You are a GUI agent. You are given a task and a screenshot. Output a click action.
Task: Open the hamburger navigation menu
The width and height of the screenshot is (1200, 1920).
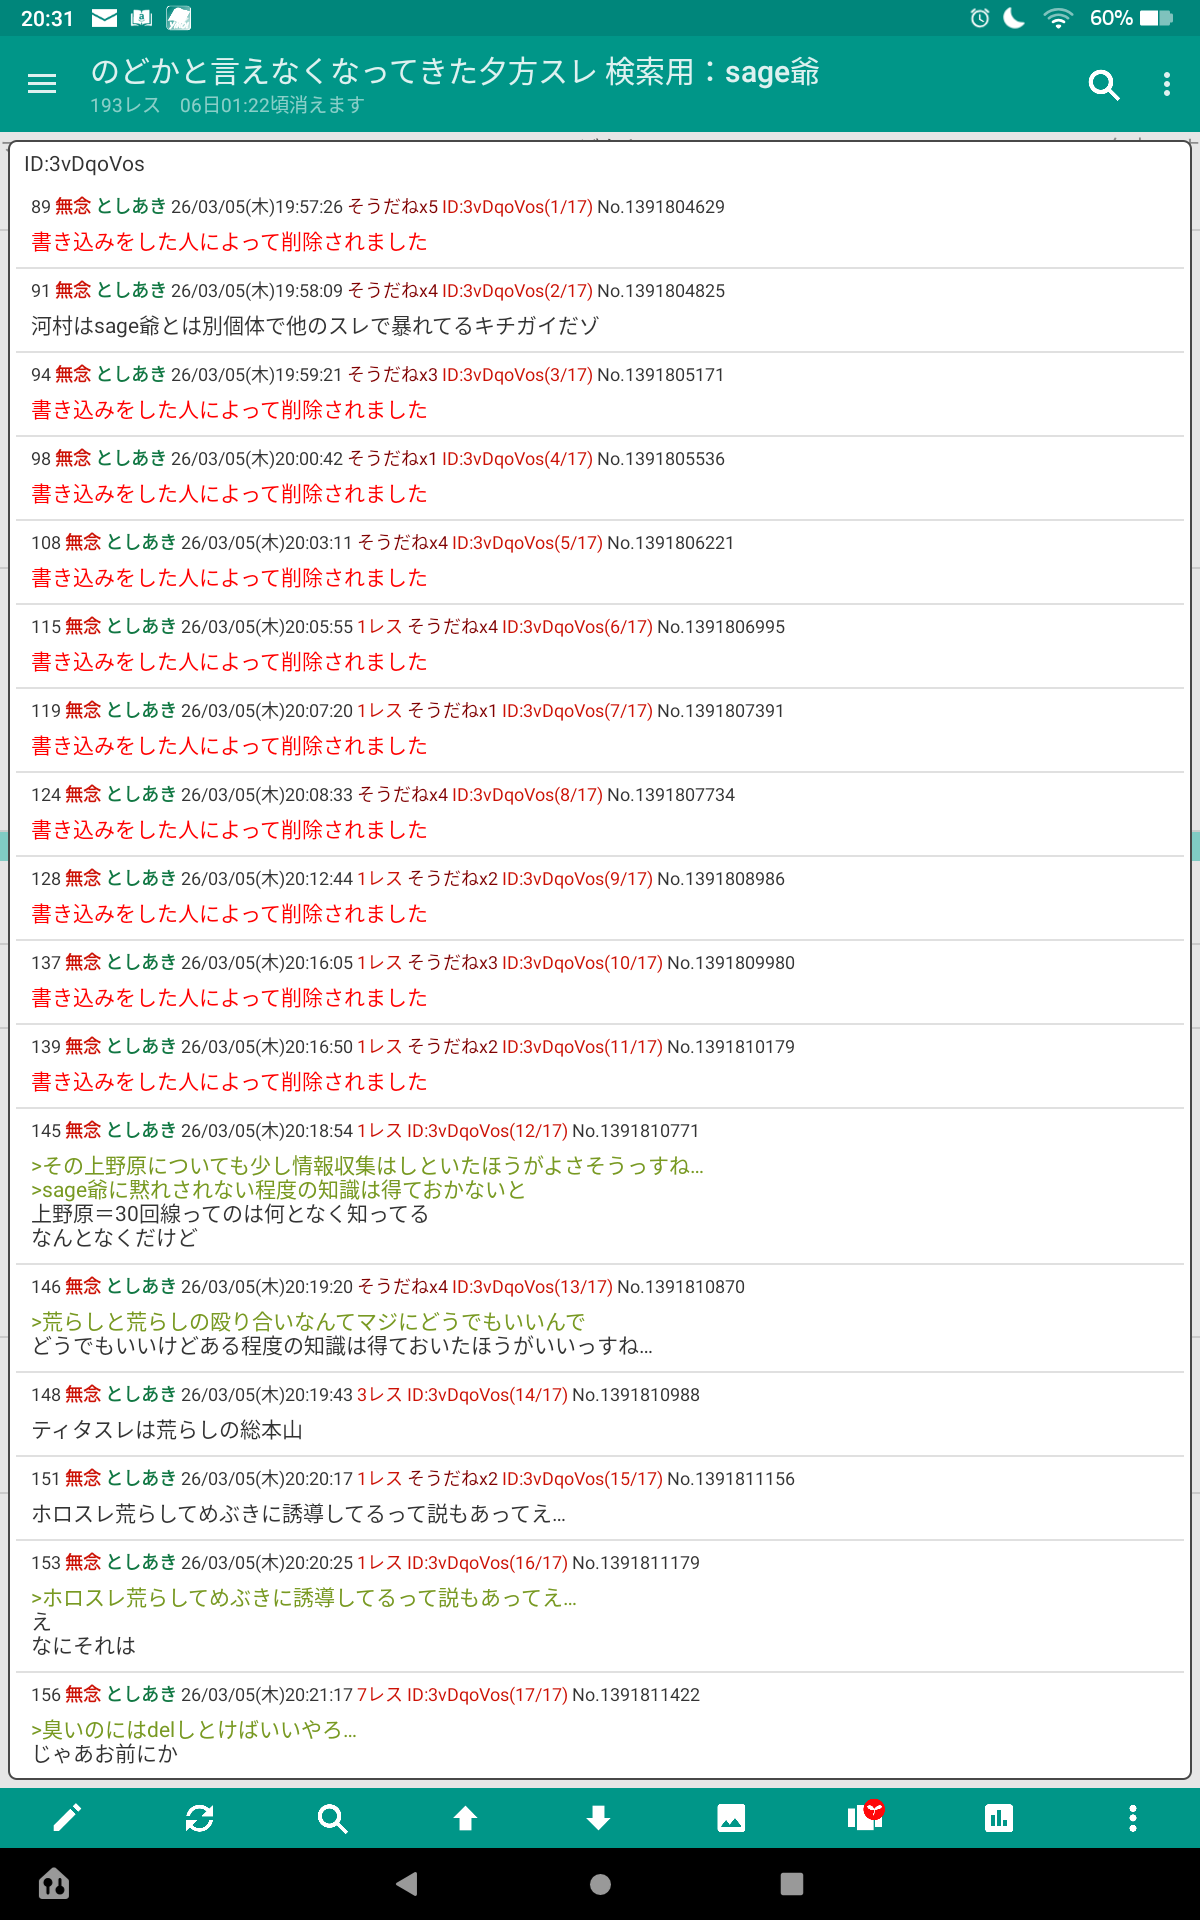click(42, 84)
